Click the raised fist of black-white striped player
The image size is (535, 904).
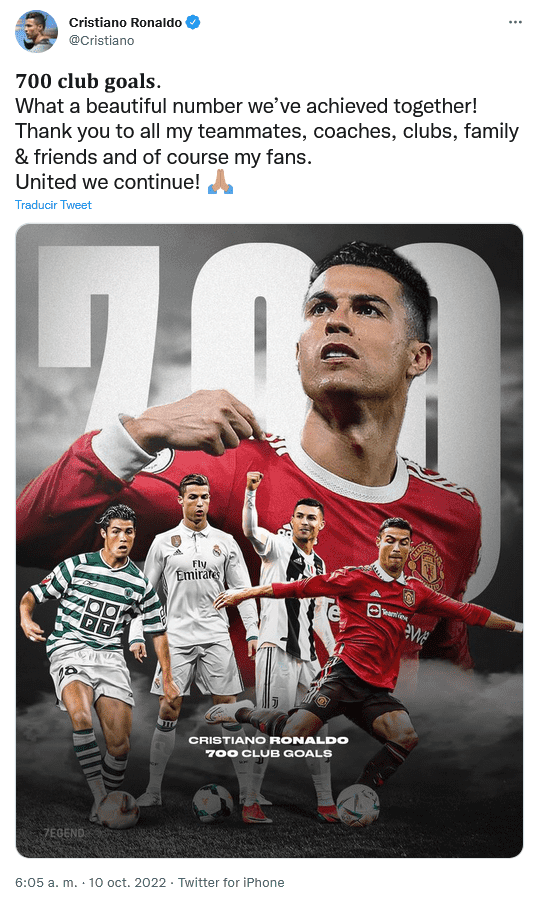pos(254,480)
